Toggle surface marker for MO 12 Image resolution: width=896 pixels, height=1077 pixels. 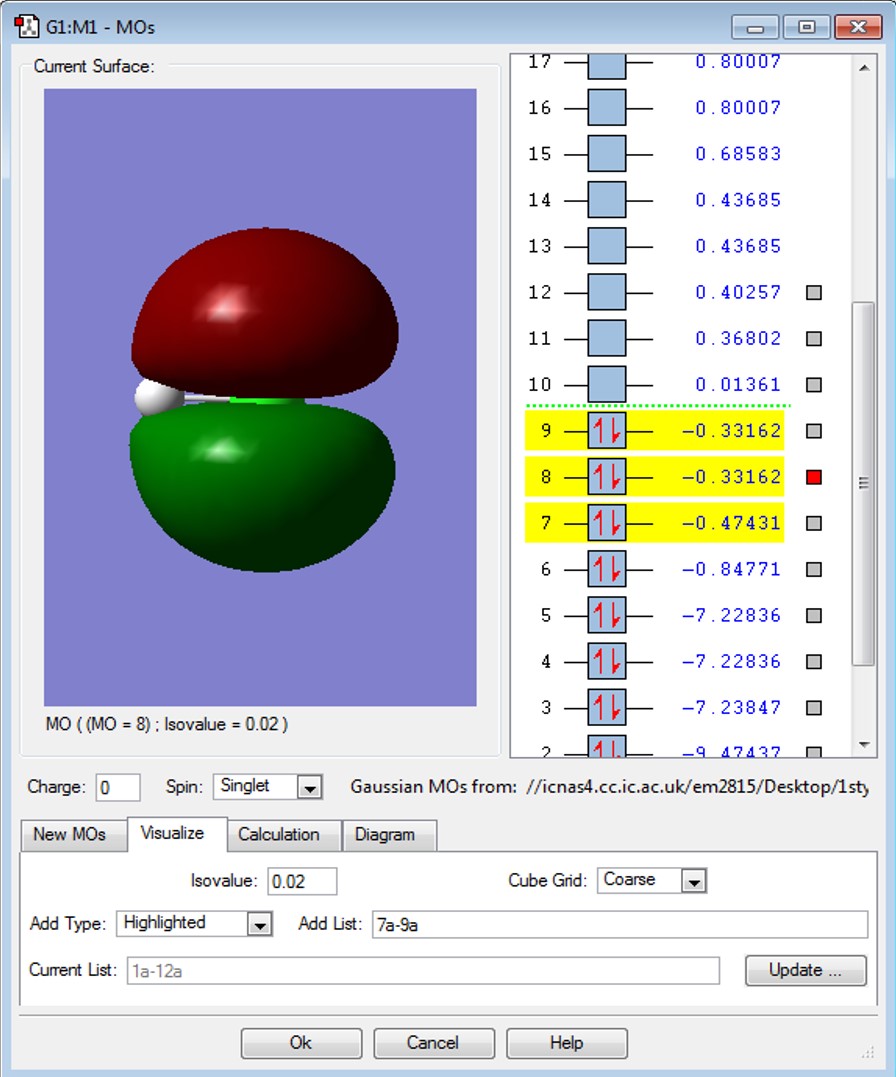click(814, 293)
